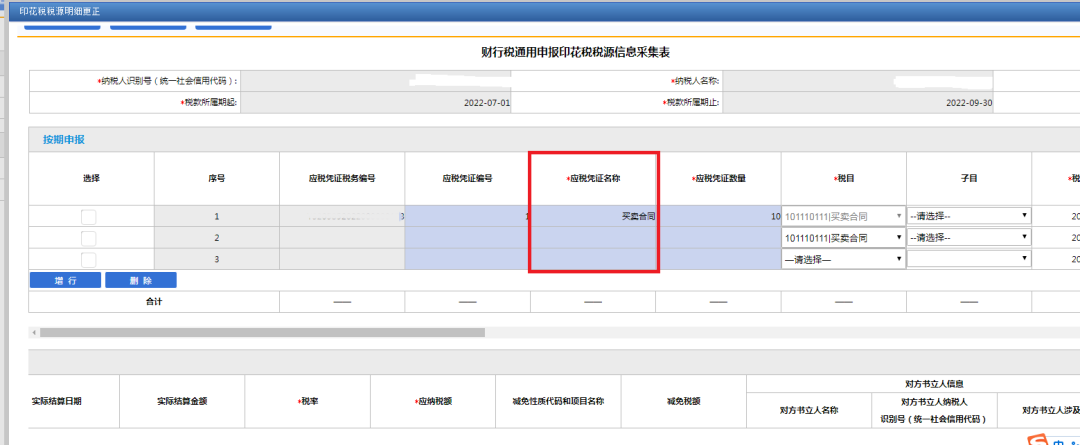
Task: Click the 应税凭证数量 column header
Action: coord(718,178)
